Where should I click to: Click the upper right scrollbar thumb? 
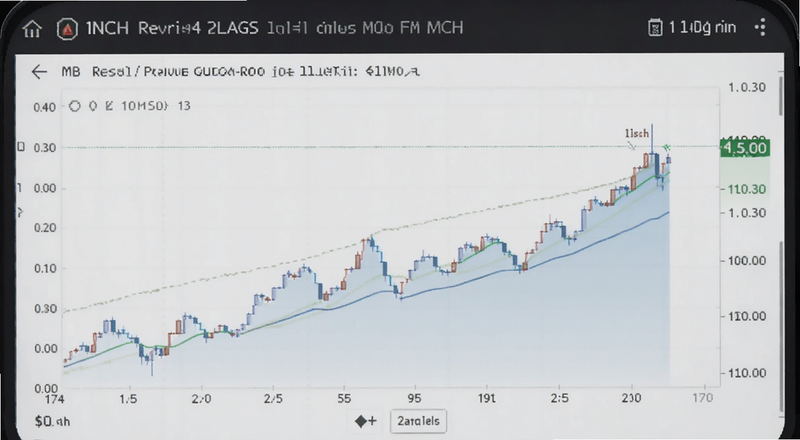pos(781,95)
